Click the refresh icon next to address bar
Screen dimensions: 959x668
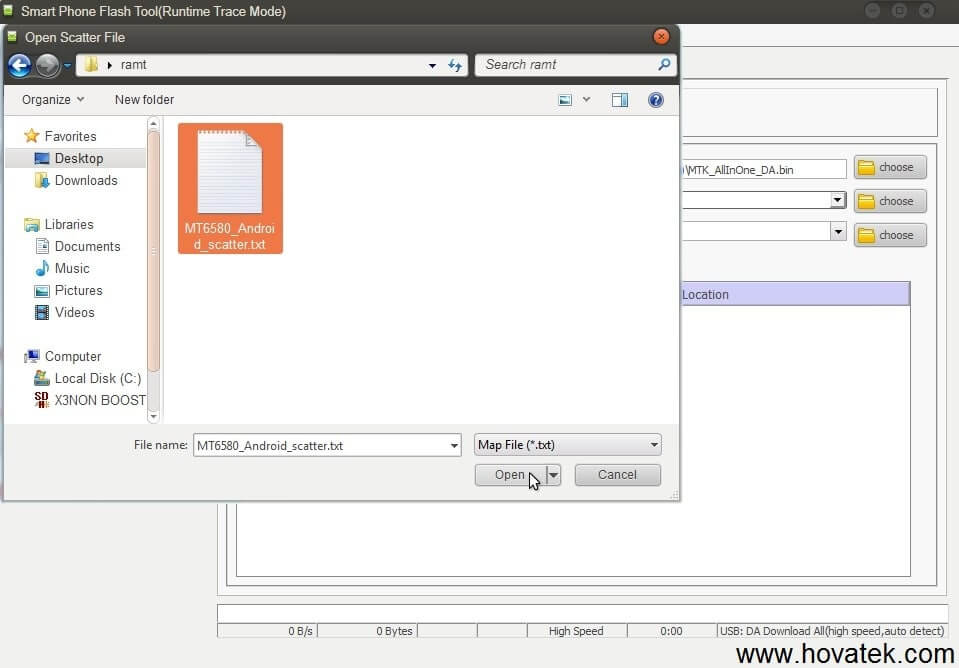pos(455,64)
